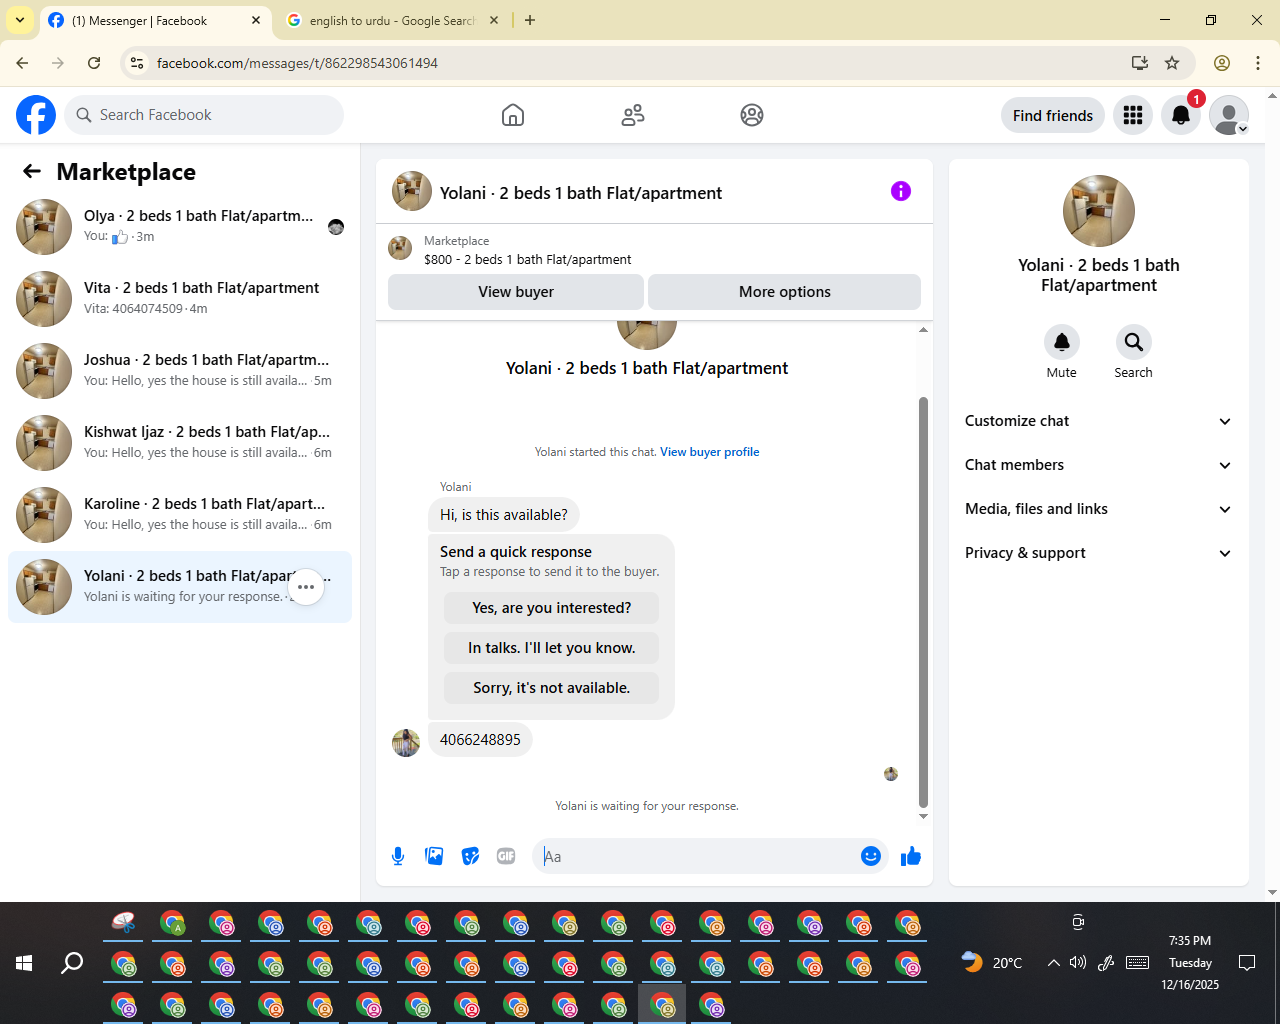The width and height of the screenshot is (1280, 1024).
Task: Open Windows Start menu
Action: pyautogui.click(x=24, y=963)
